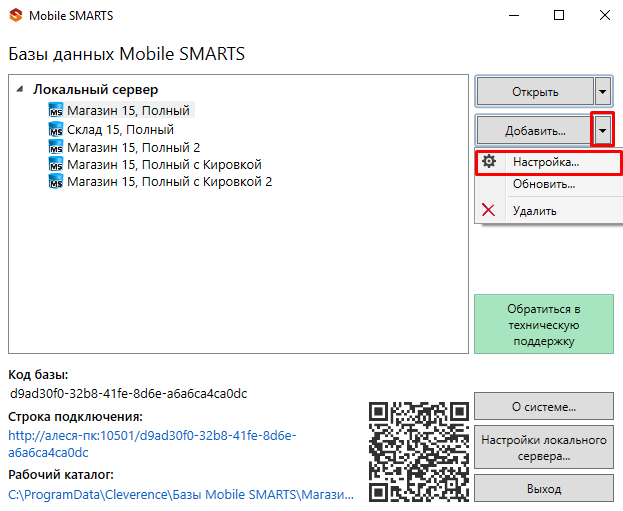Click the gear icon beside Настройка

[x=489, y=162]
